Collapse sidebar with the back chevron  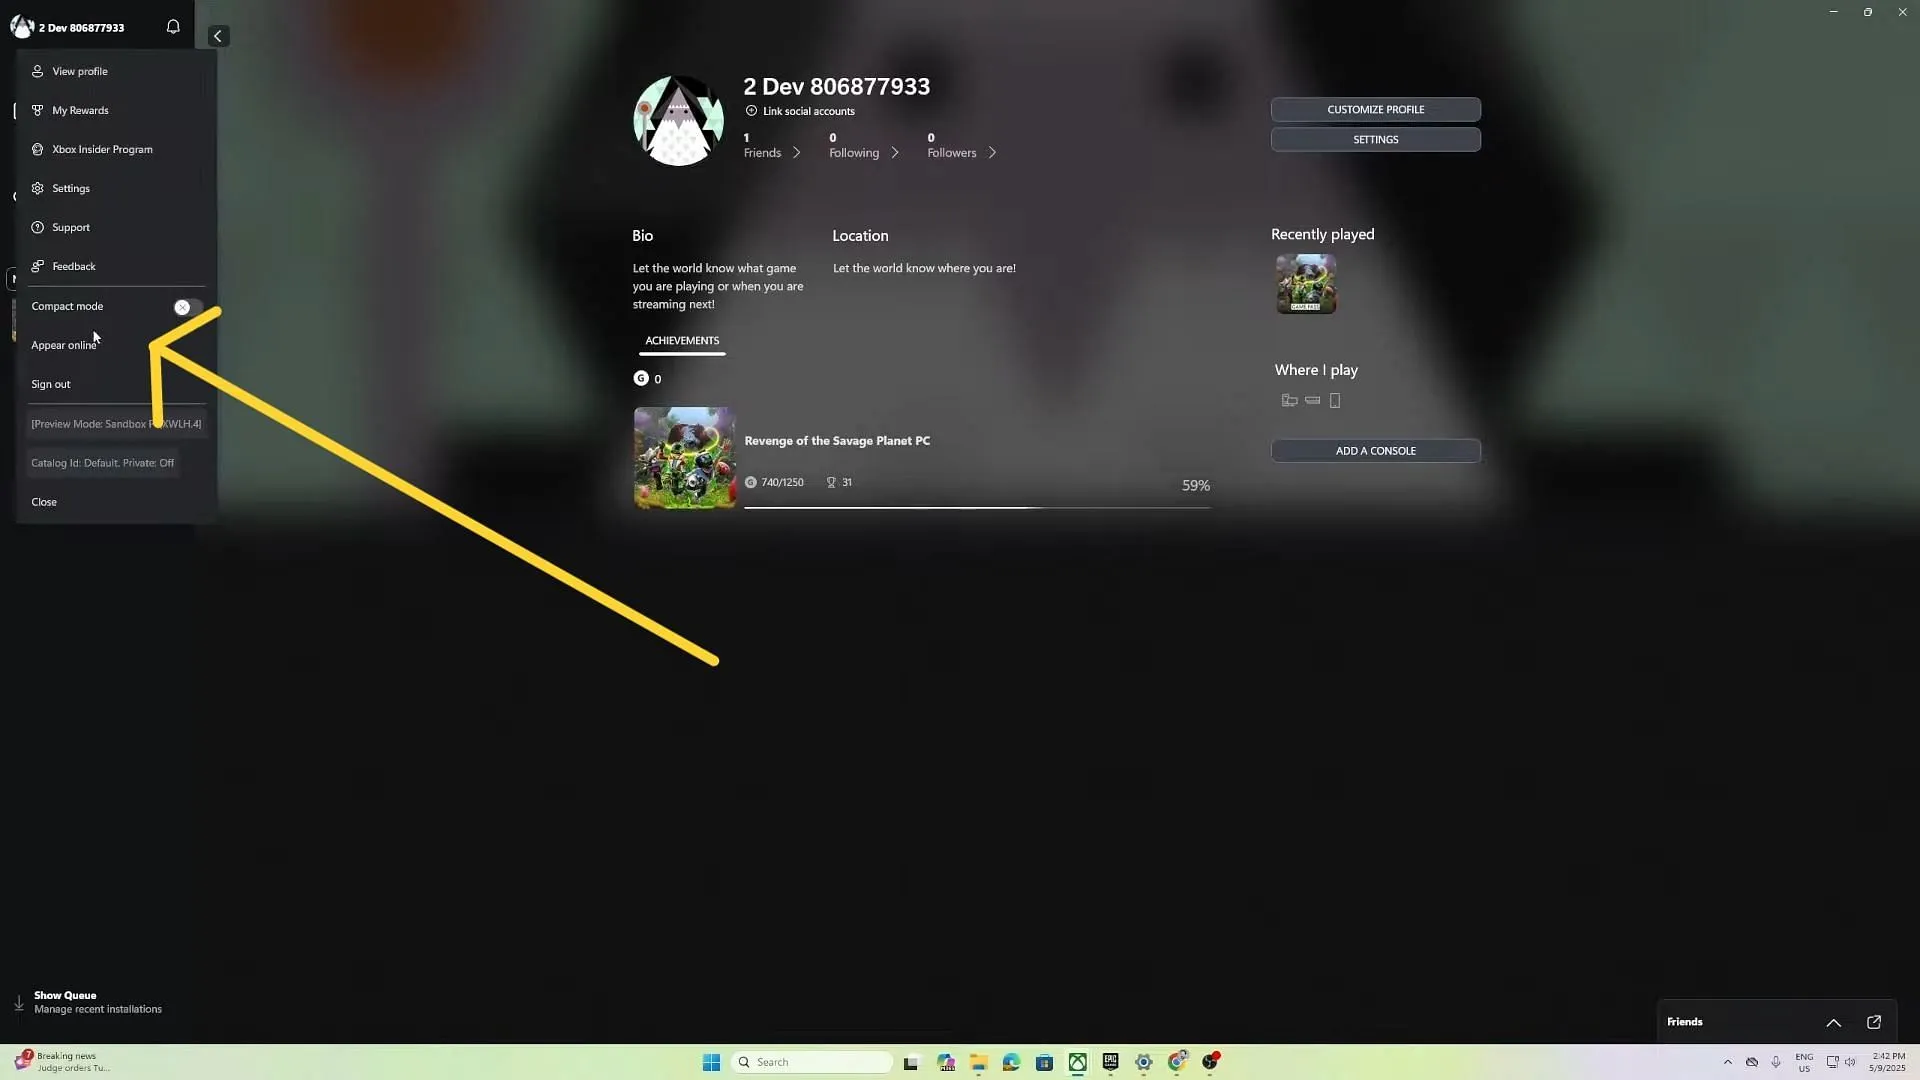click(218, 36)
